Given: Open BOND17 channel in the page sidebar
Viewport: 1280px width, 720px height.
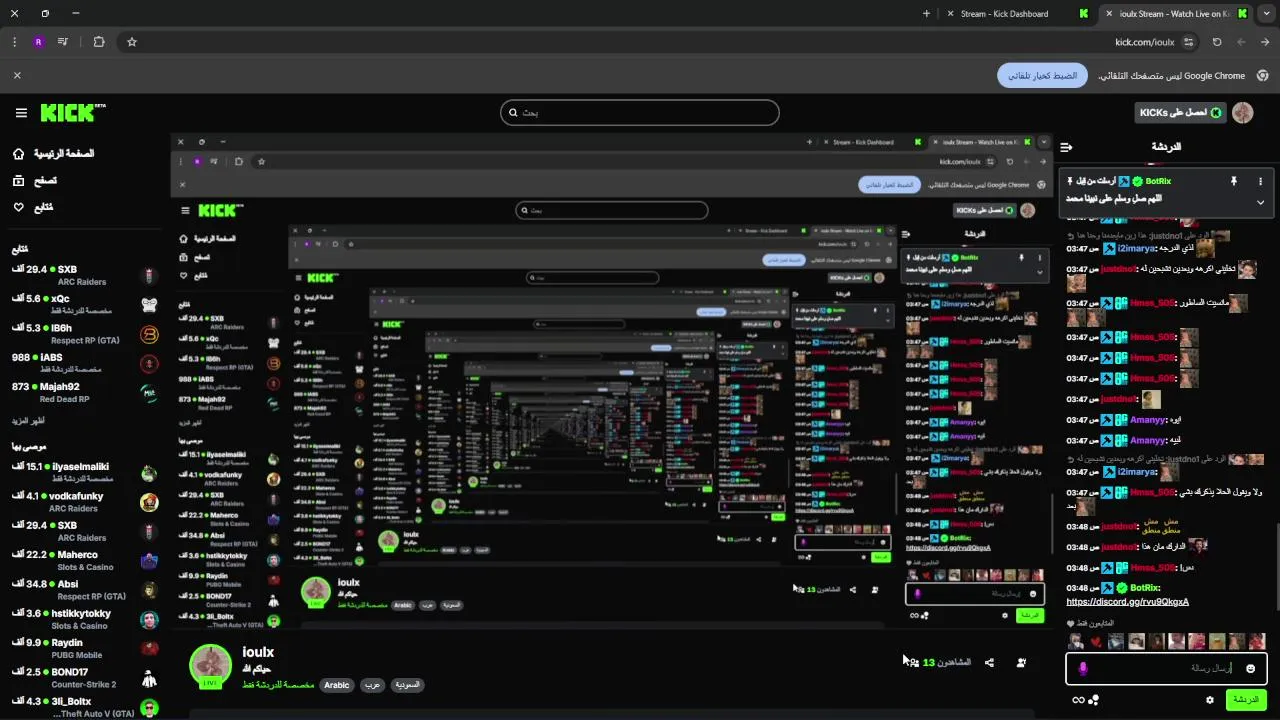Looking at the screenshot, I should [85, 678].
